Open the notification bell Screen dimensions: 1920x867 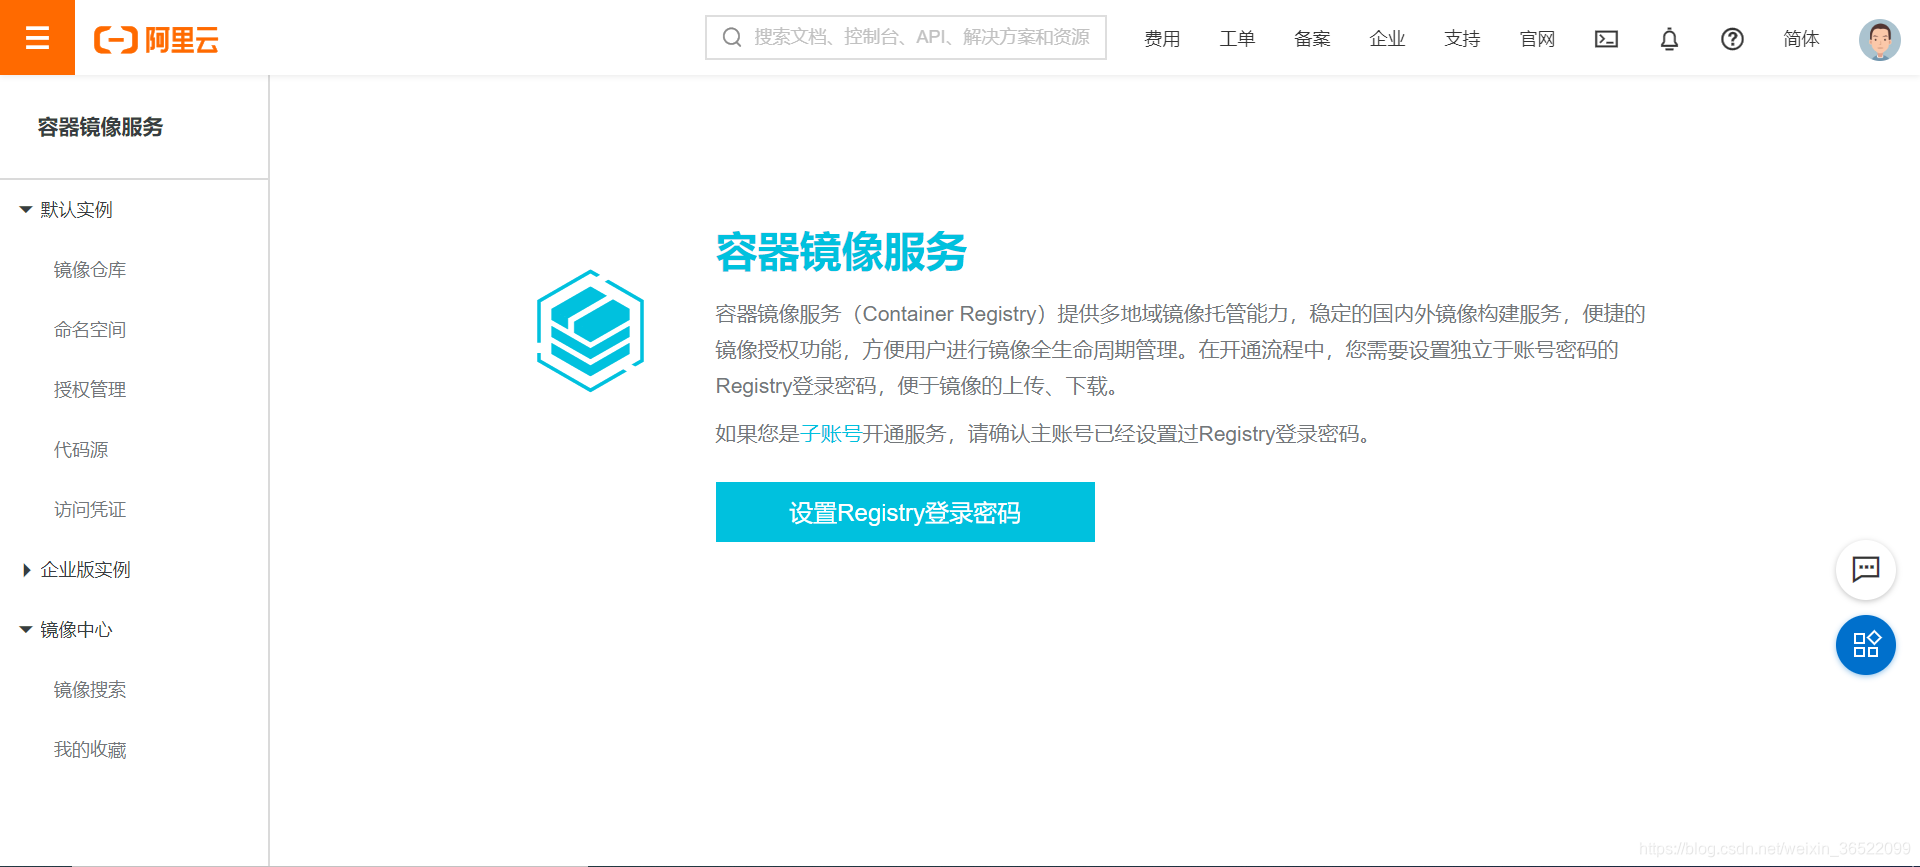pos(1669,39)
